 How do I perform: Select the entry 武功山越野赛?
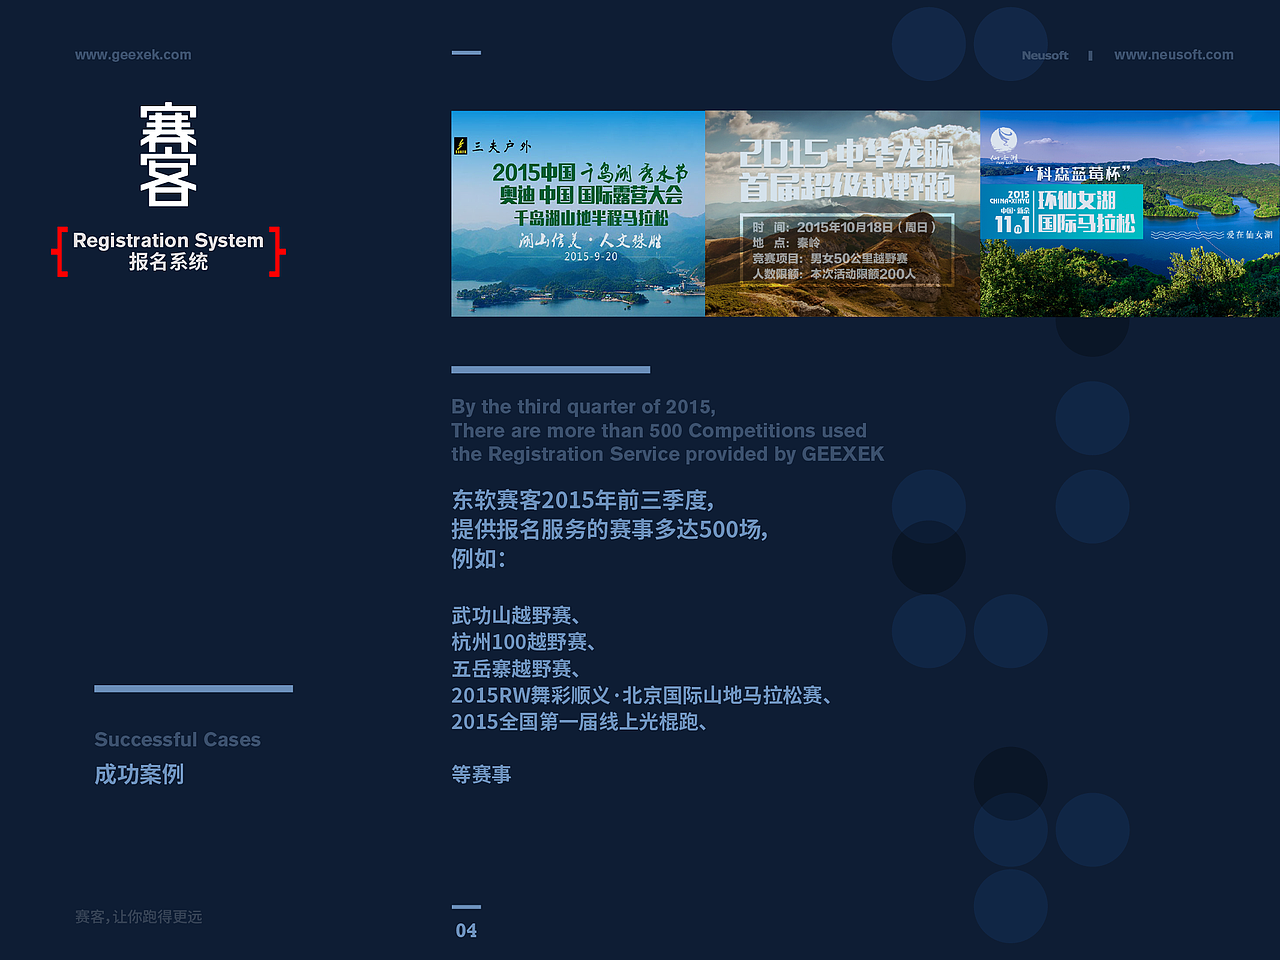tap(516, 615)
